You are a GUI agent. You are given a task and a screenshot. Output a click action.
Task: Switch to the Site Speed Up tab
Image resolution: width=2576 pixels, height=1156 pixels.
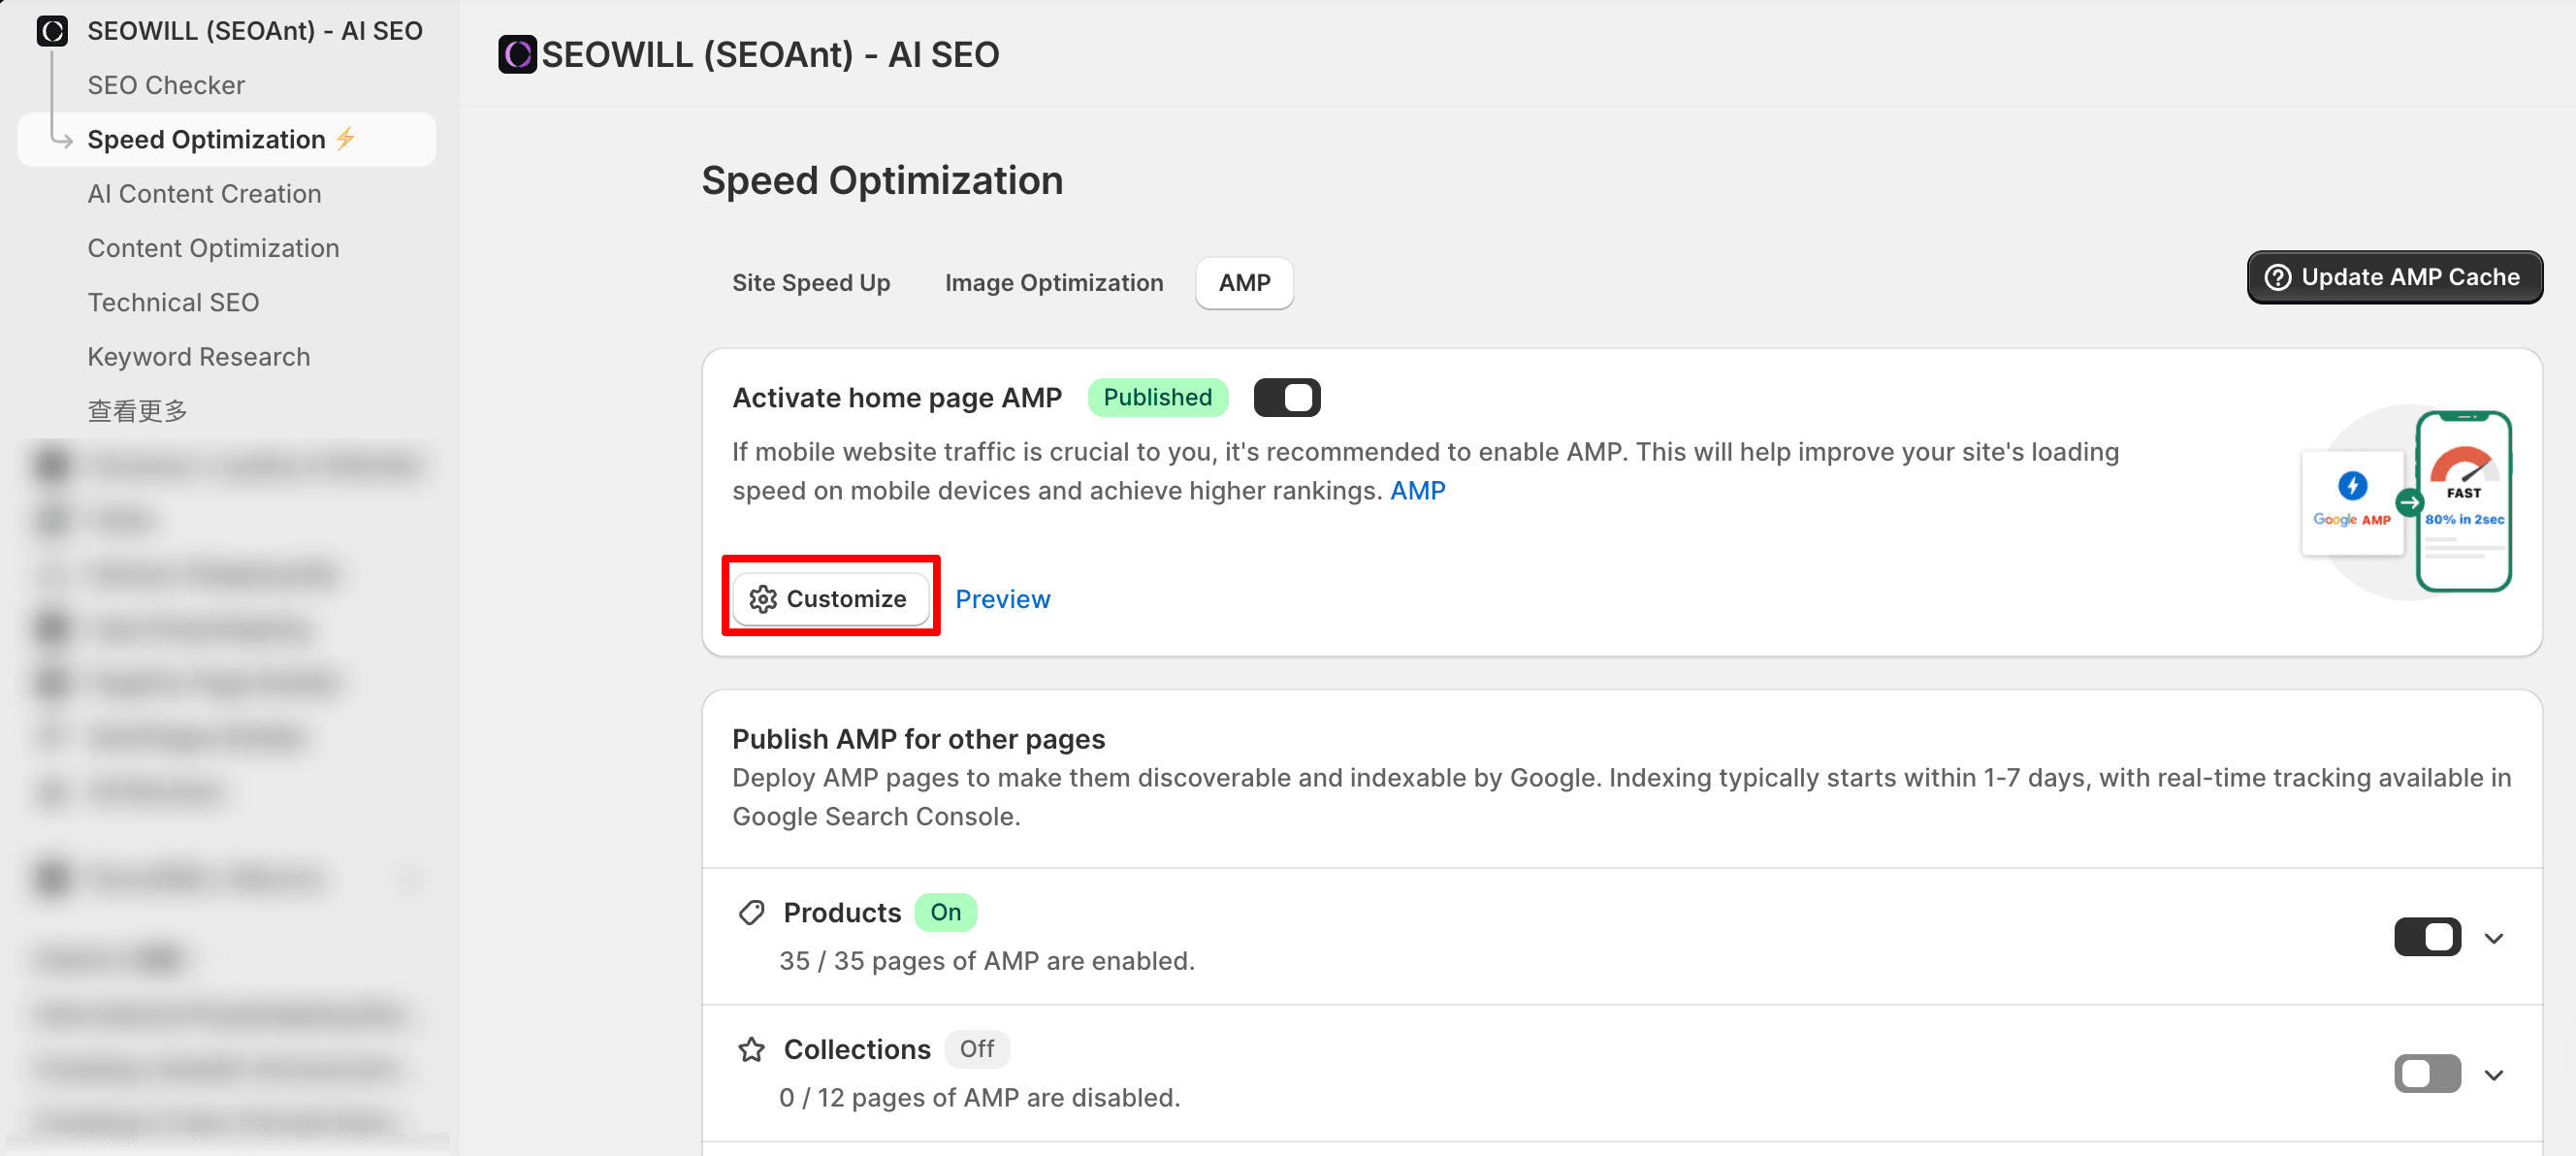(810, 283)
